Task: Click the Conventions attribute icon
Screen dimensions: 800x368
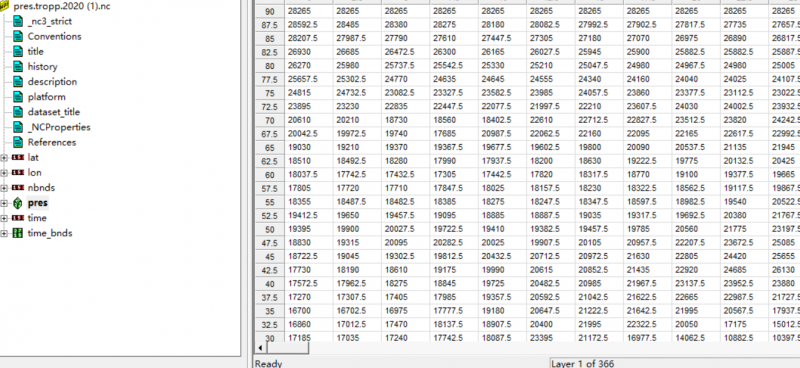Action: [x=18, y=36]
